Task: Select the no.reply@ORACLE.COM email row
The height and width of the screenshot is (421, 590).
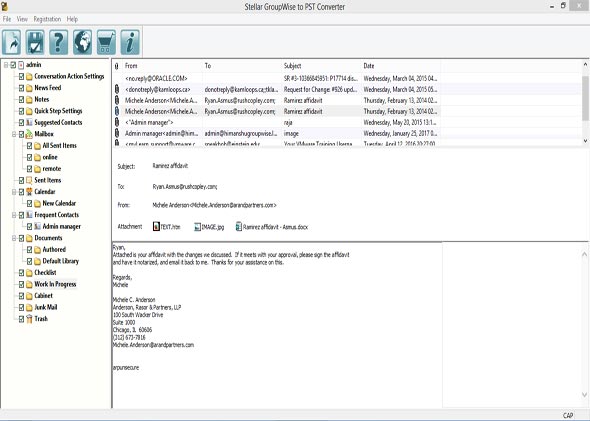Action: 276,79
